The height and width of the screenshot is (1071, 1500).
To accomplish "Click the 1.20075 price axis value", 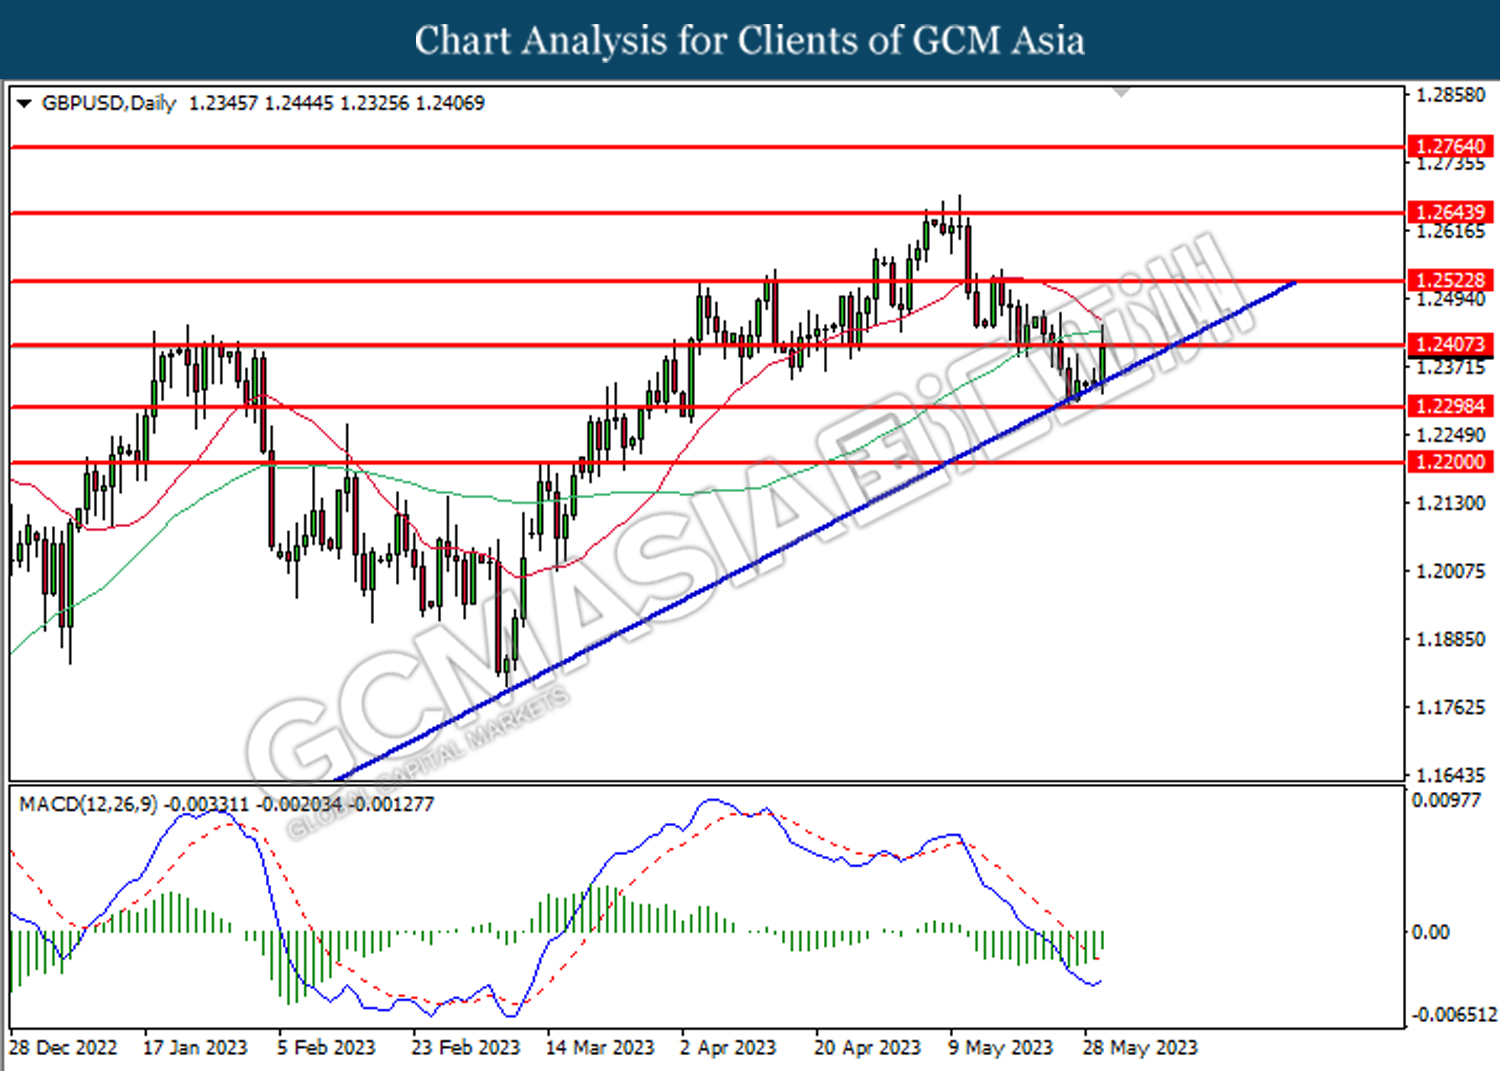I will click(x=1451, y=571).
